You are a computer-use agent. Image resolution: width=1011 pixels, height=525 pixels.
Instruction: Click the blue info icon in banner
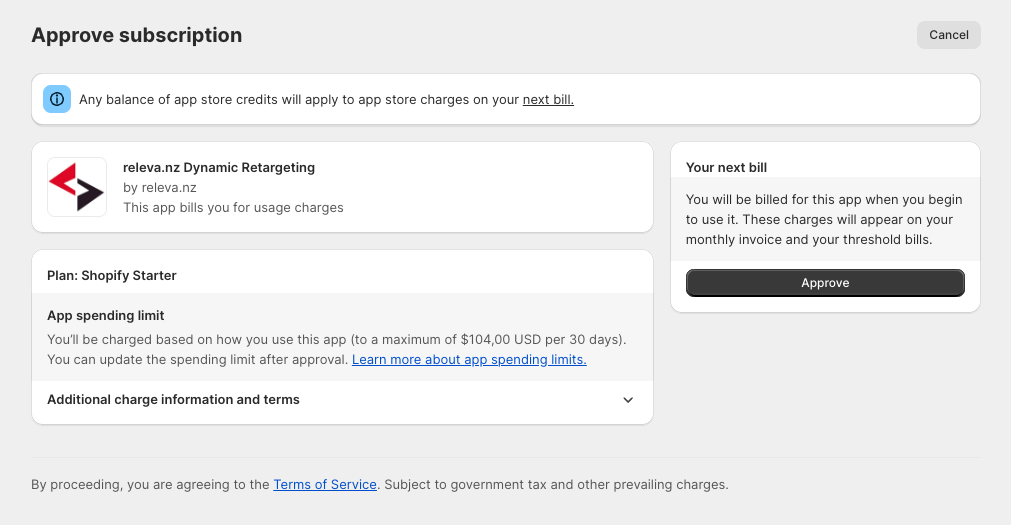click(x=57, y=99)
